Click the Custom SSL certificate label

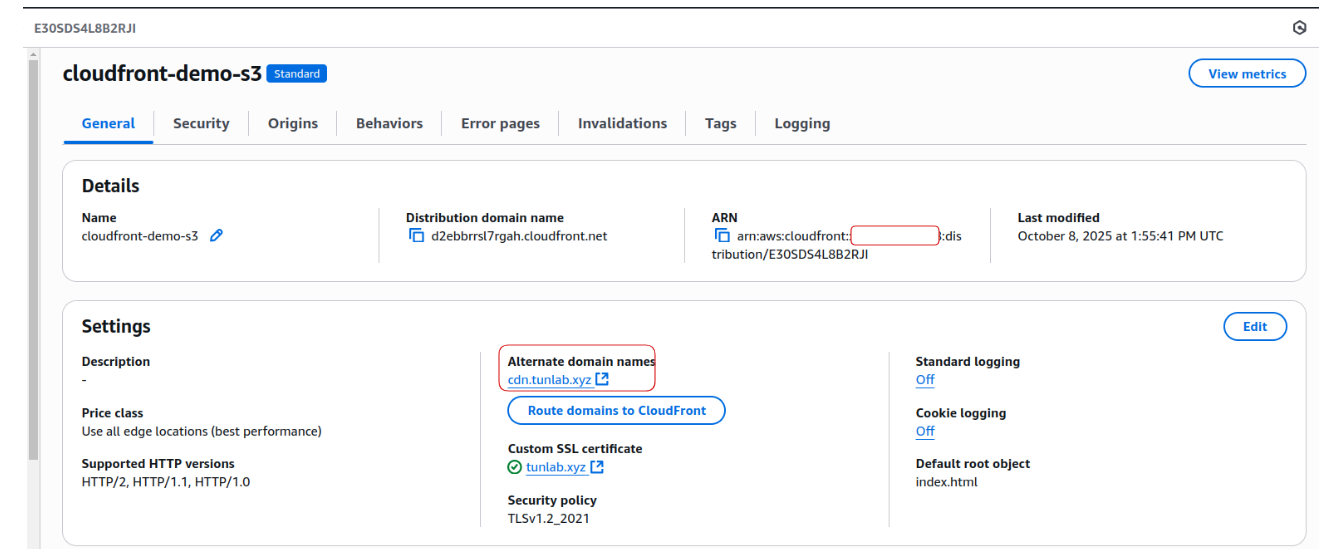coord(575,449)
